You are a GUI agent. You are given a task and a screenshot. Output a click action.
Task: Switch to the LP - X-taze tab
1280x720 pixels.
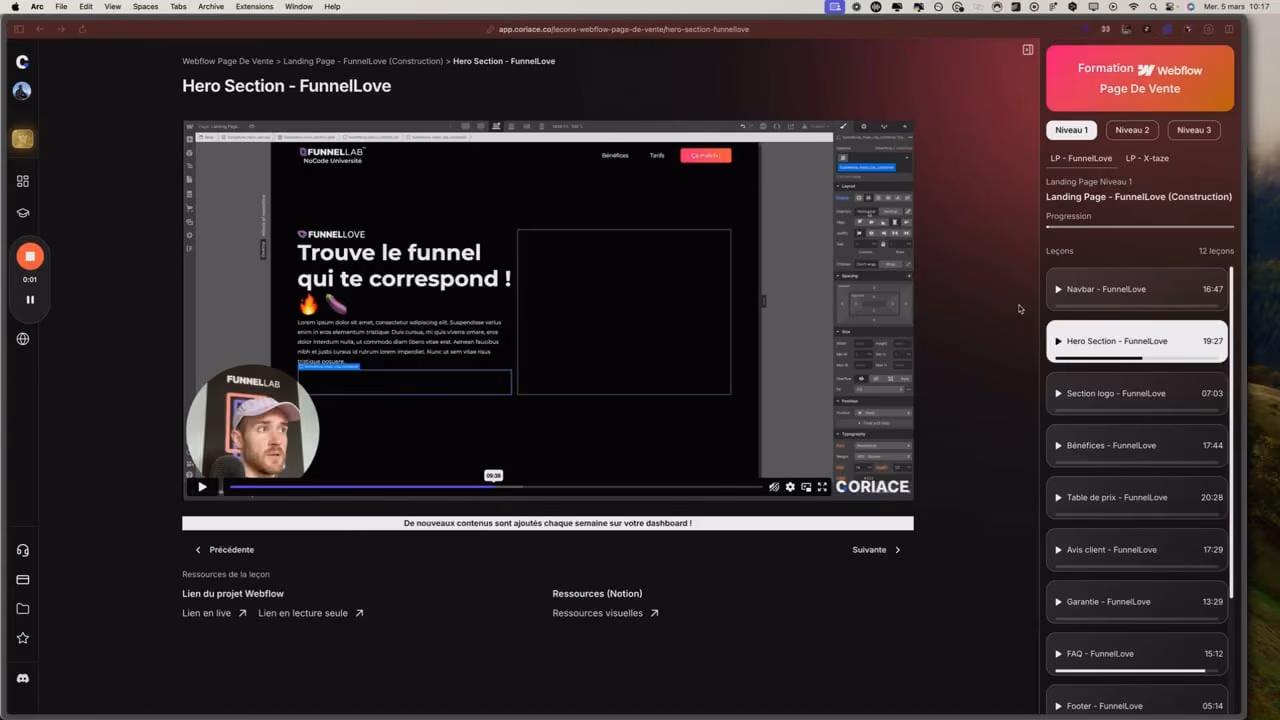(1147, 158)
